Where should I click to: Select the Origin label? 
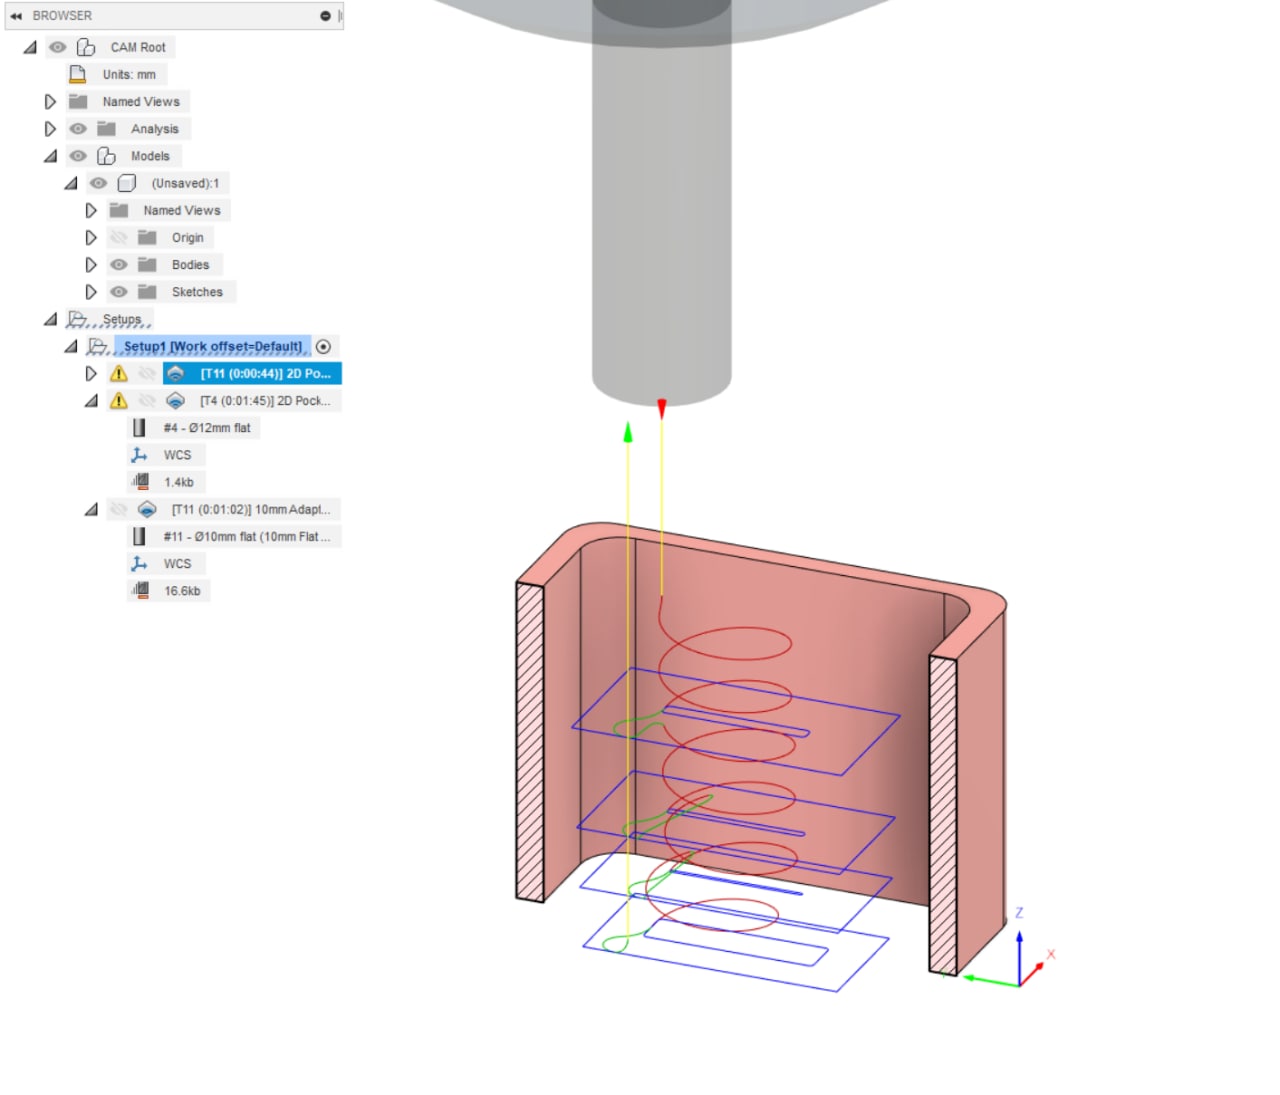tap(187, 237)
